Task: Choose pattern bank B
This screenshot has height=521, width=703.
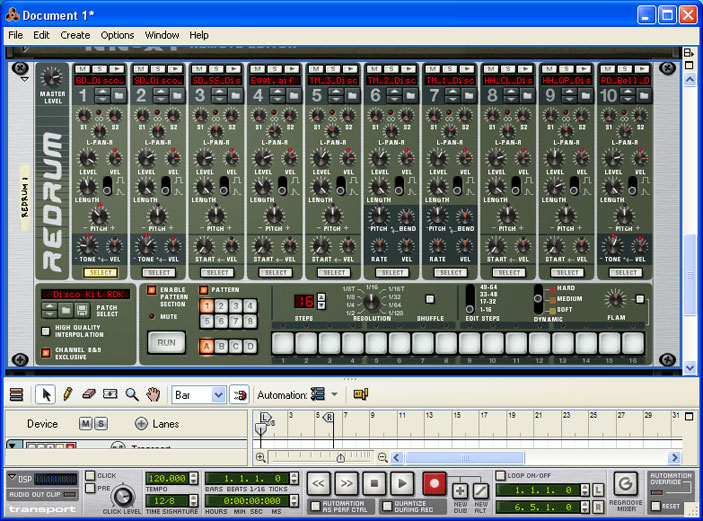Action: (221, 346)
